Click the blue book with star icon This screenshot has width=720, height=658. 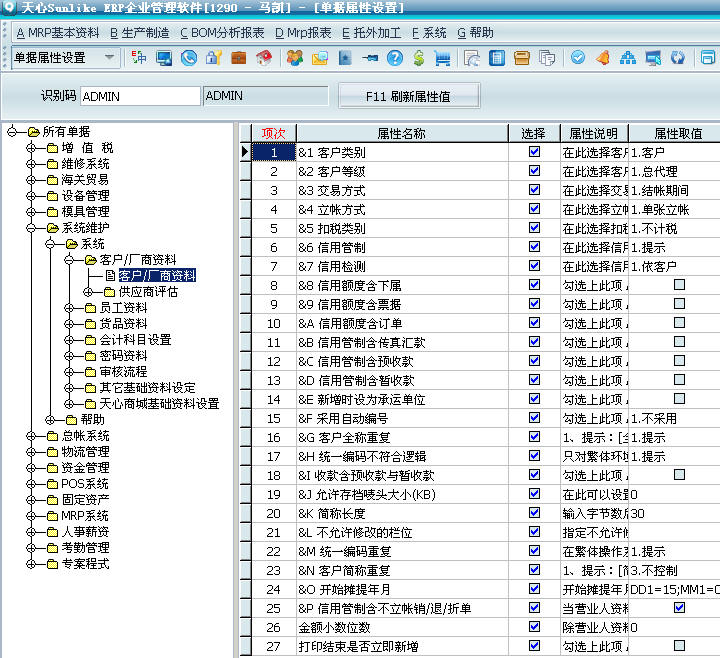(x=344, y=58)
